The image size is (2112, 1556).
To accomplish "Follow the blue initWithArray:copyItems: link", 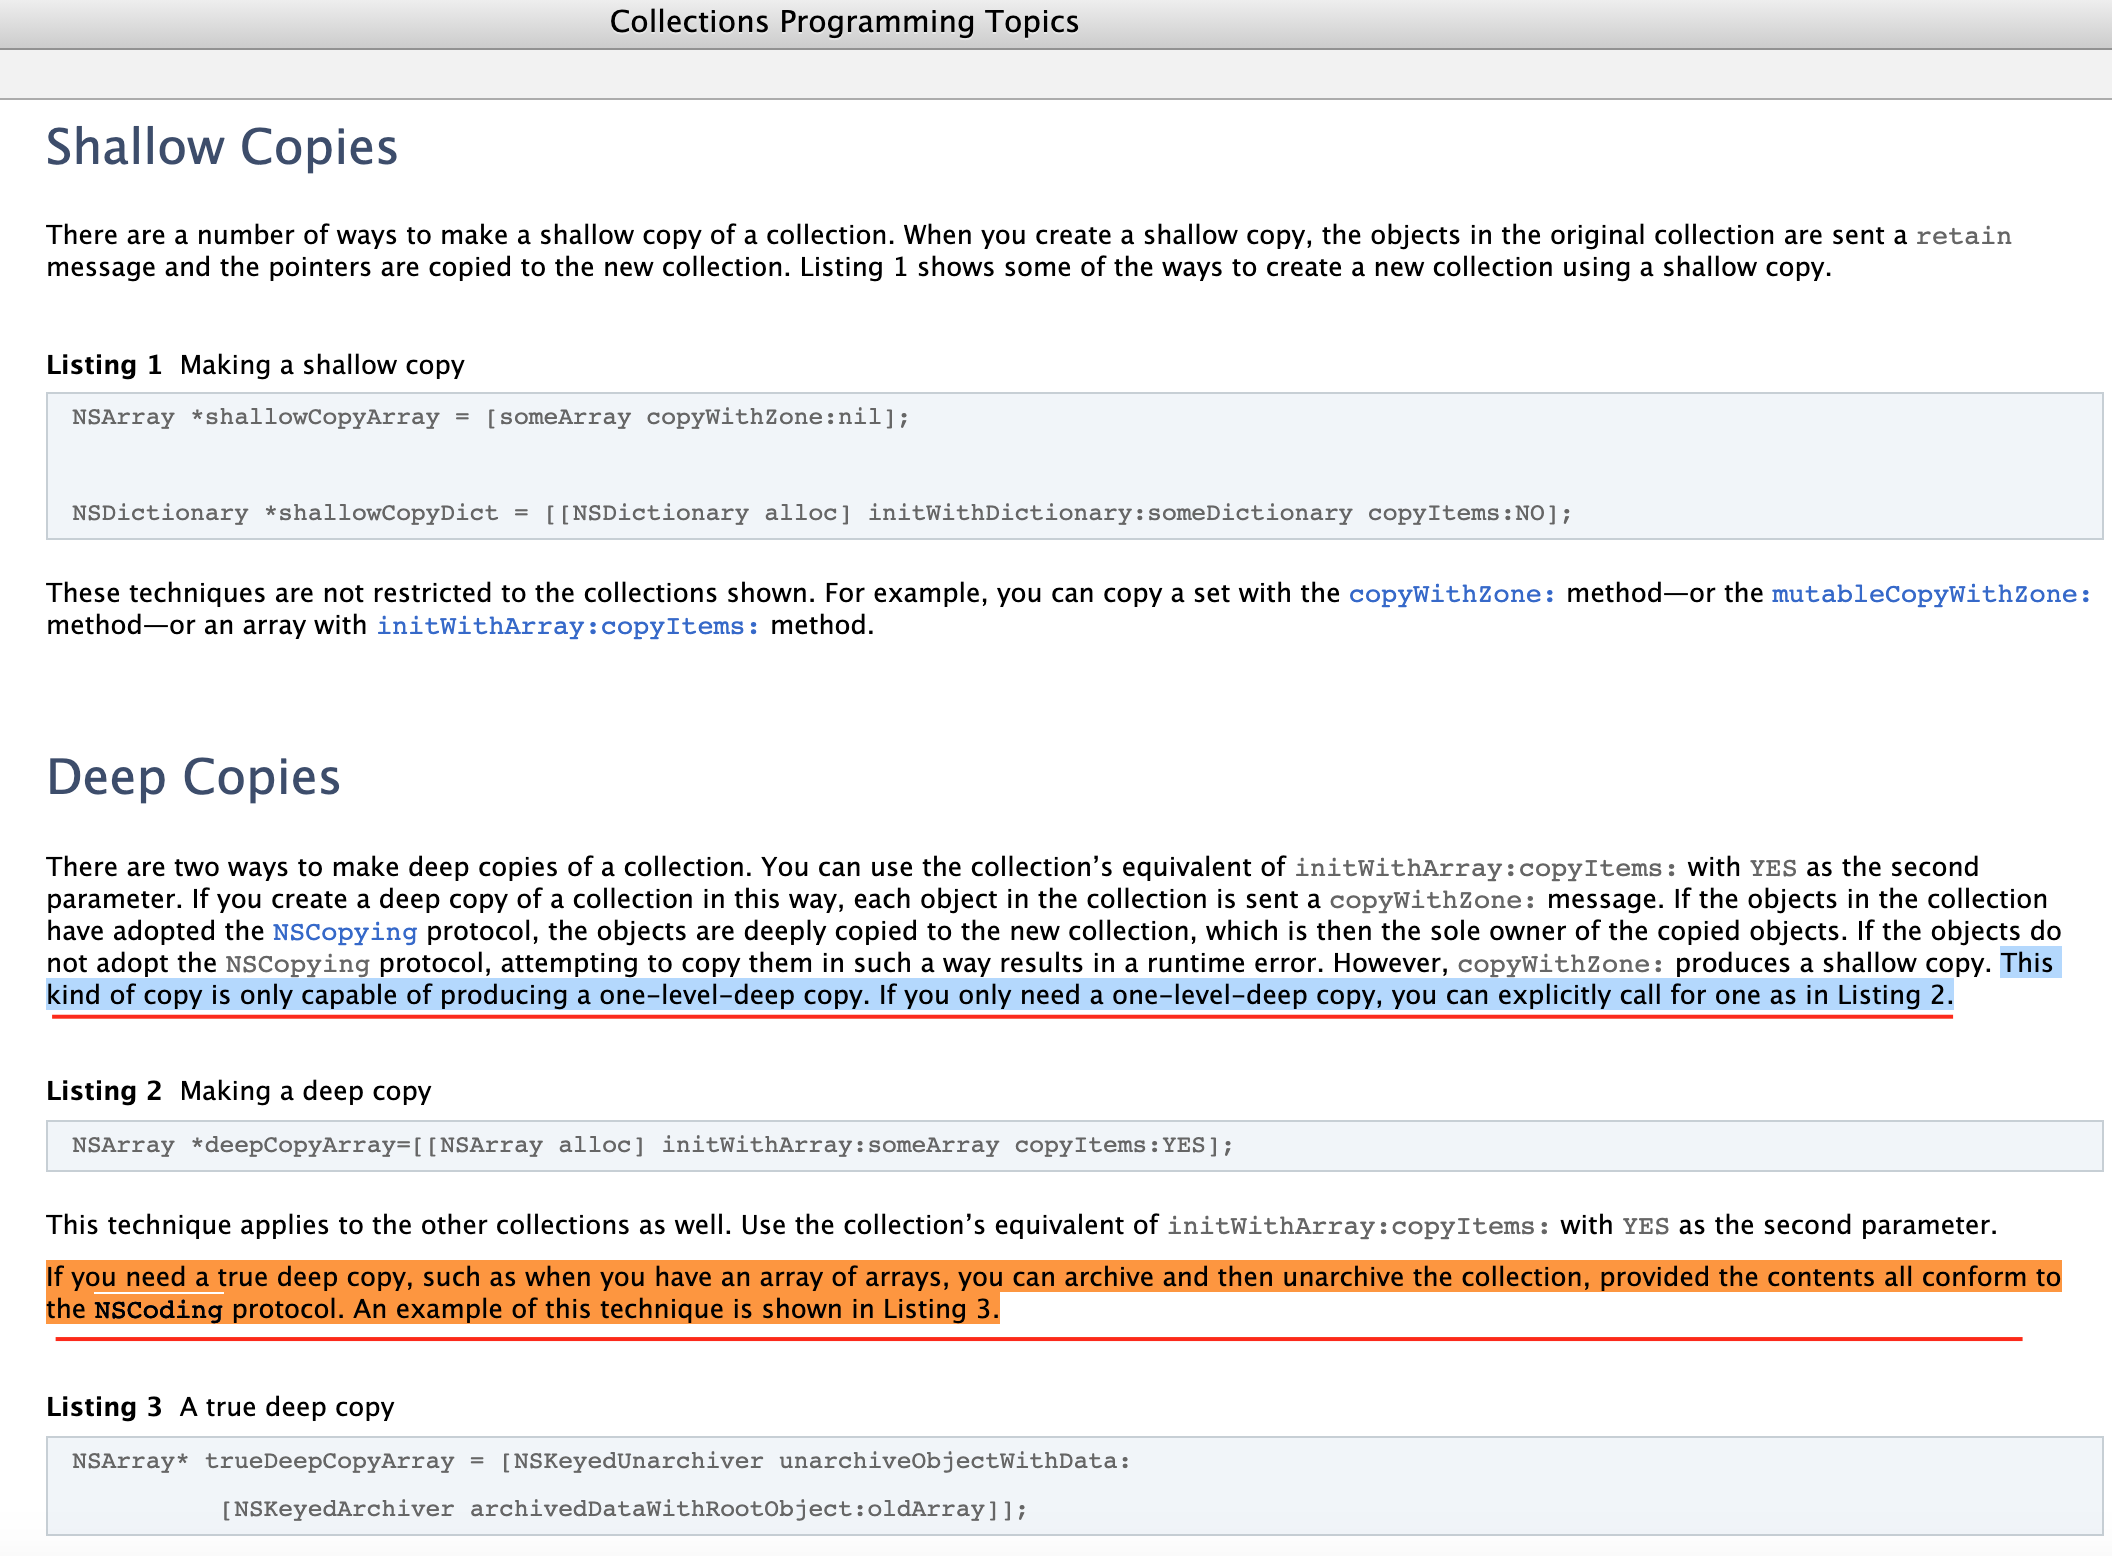I will click(x=567, y=626).
